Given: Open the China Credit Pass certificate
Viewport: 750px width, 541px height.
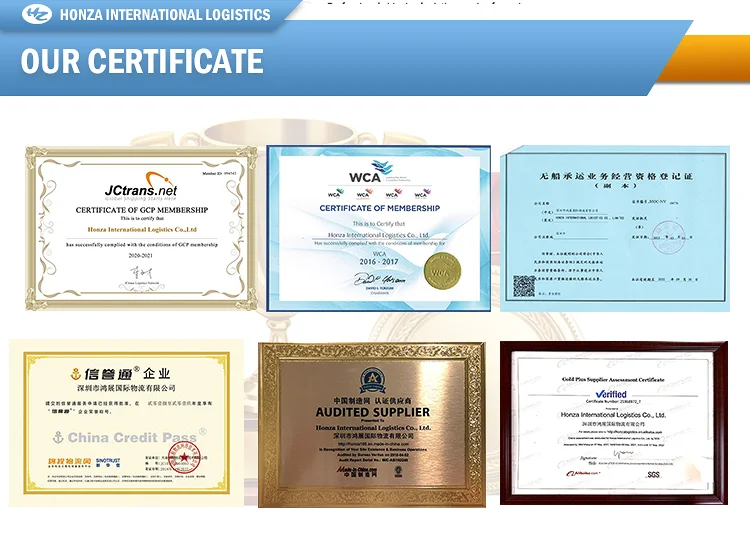Looking at the screenshot, I should [x=126, y=423].
